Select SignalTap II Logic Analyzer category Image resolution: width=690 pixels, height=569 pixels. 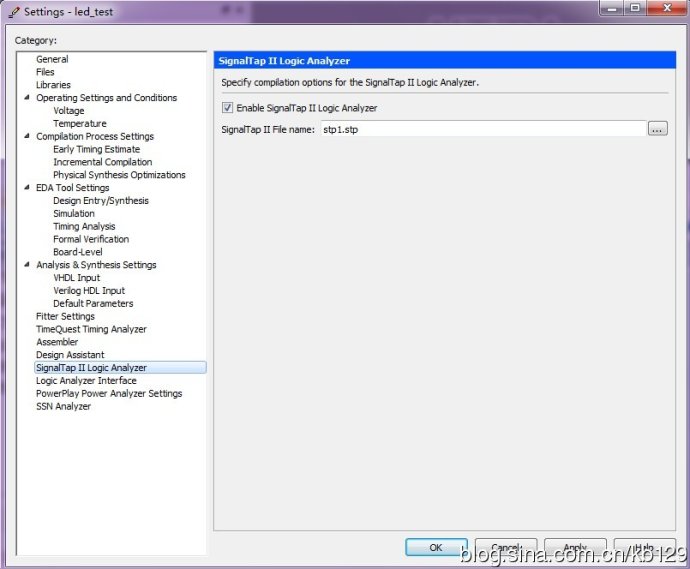(x=120, y=367)
